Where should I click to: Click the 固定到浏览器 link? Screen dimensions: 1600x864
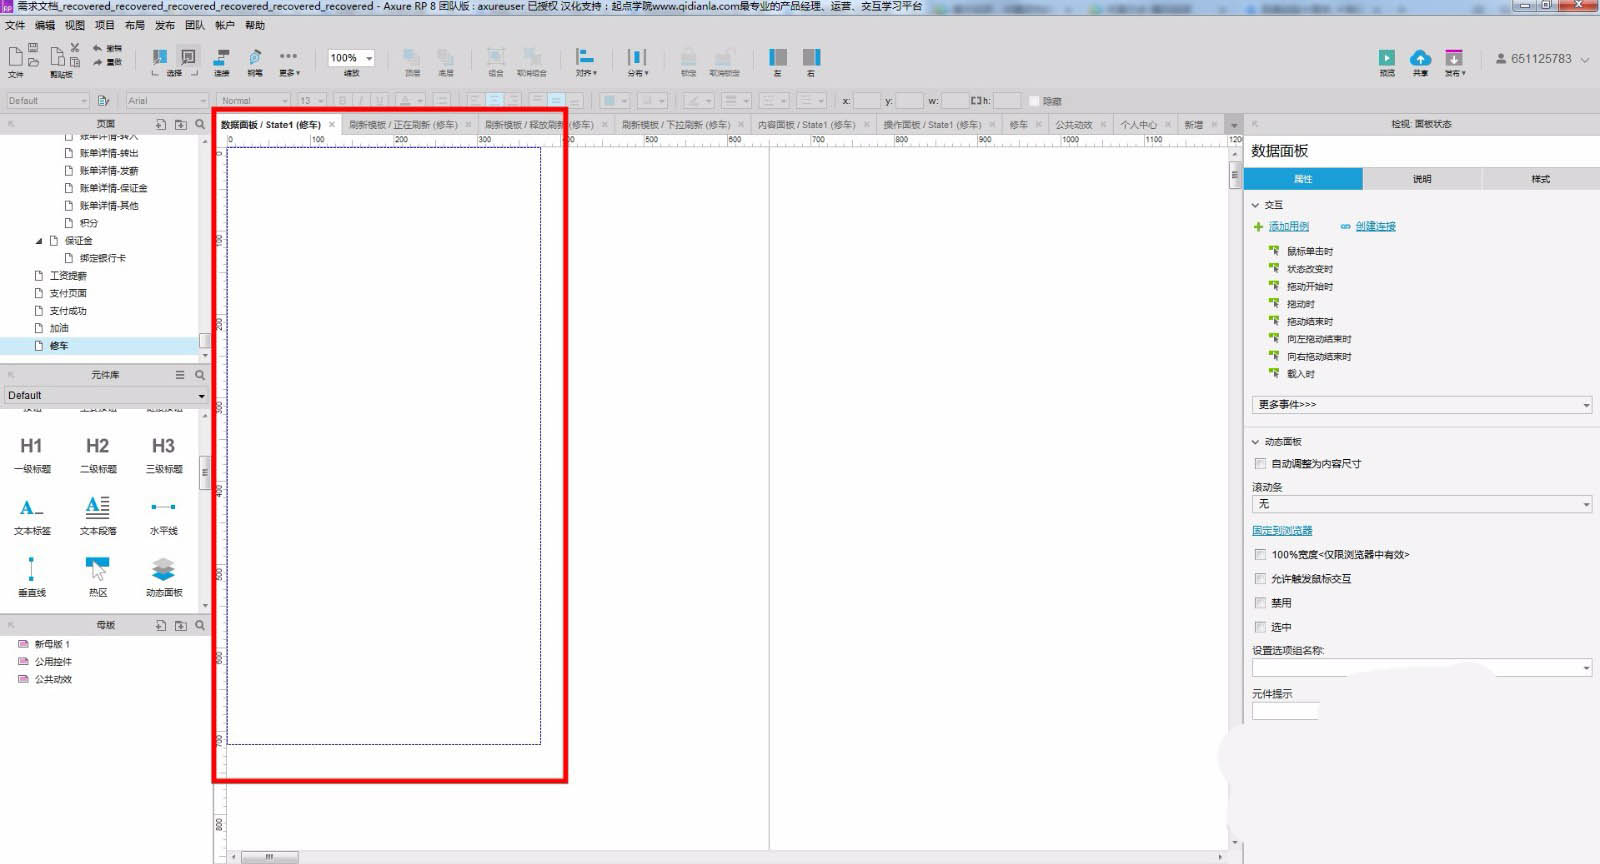[1282, 531]
